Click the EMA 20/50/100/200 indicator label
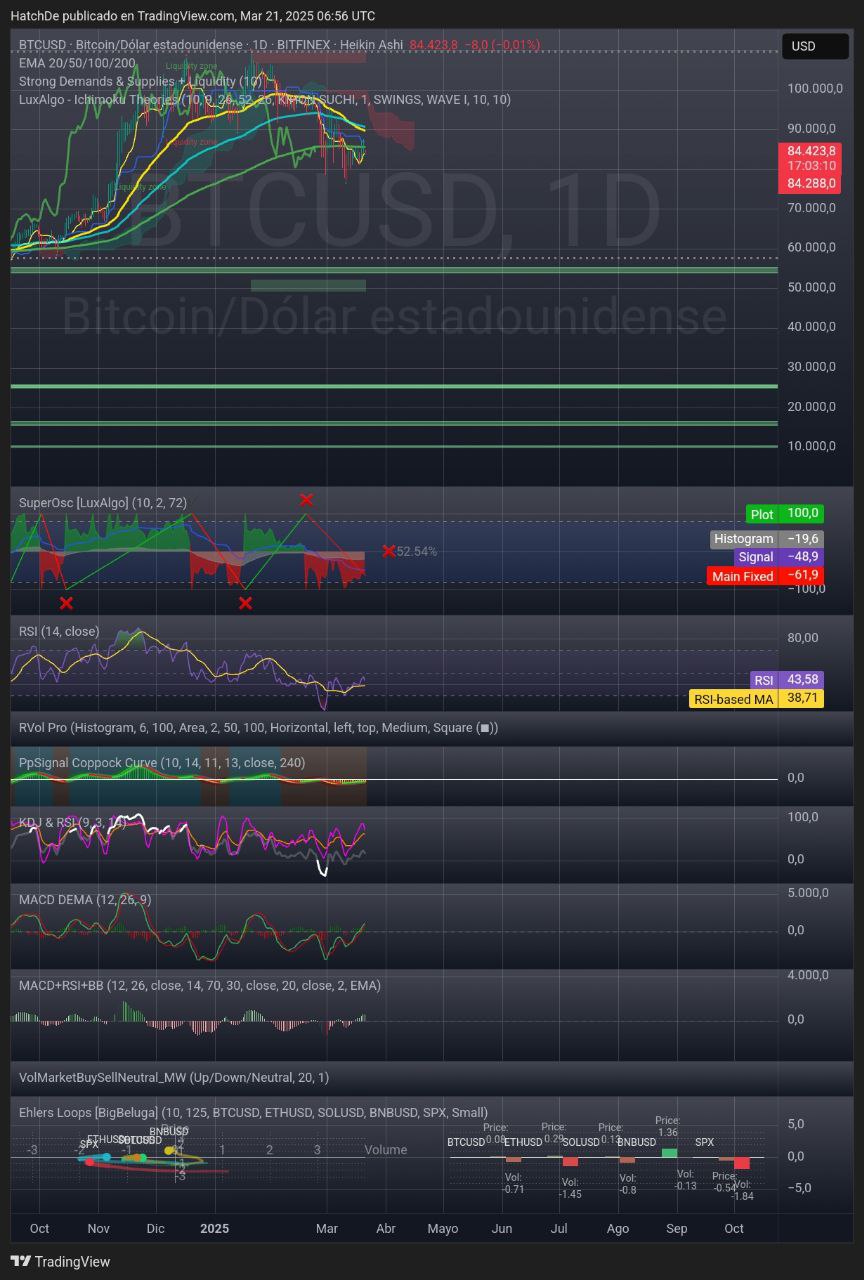The image size is (864, 1280). click(77, 63)
